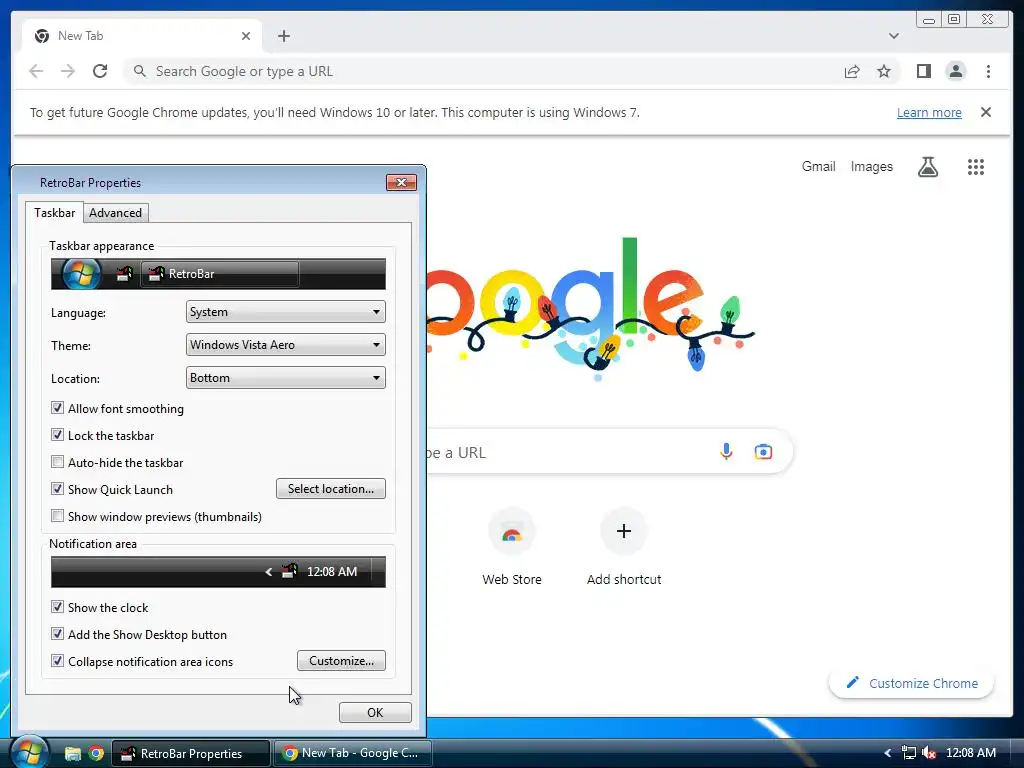This screenshot has width=1024, height=768.
Task: Click the network tray icon
Action: pos(908,753)
